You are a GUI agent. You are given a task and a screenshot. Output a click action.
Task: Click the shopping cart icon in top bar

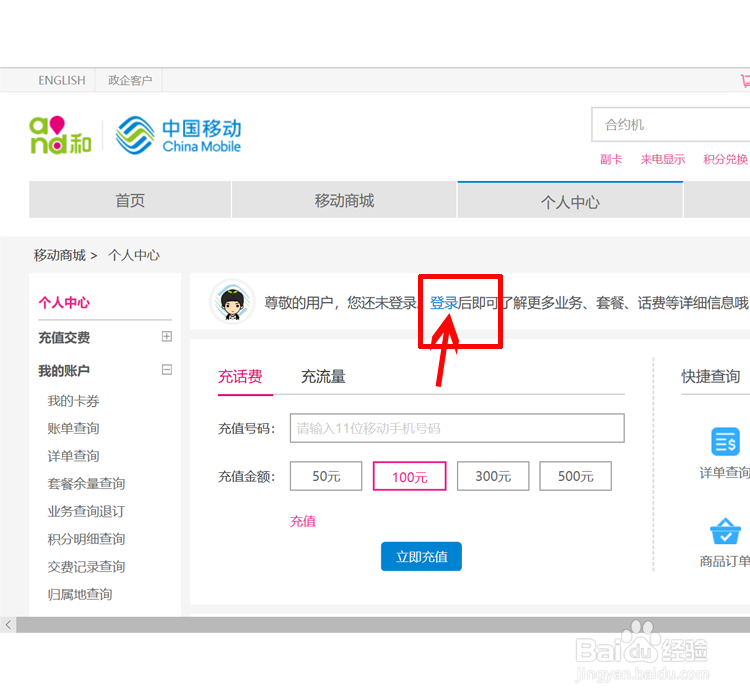[745, 80]
